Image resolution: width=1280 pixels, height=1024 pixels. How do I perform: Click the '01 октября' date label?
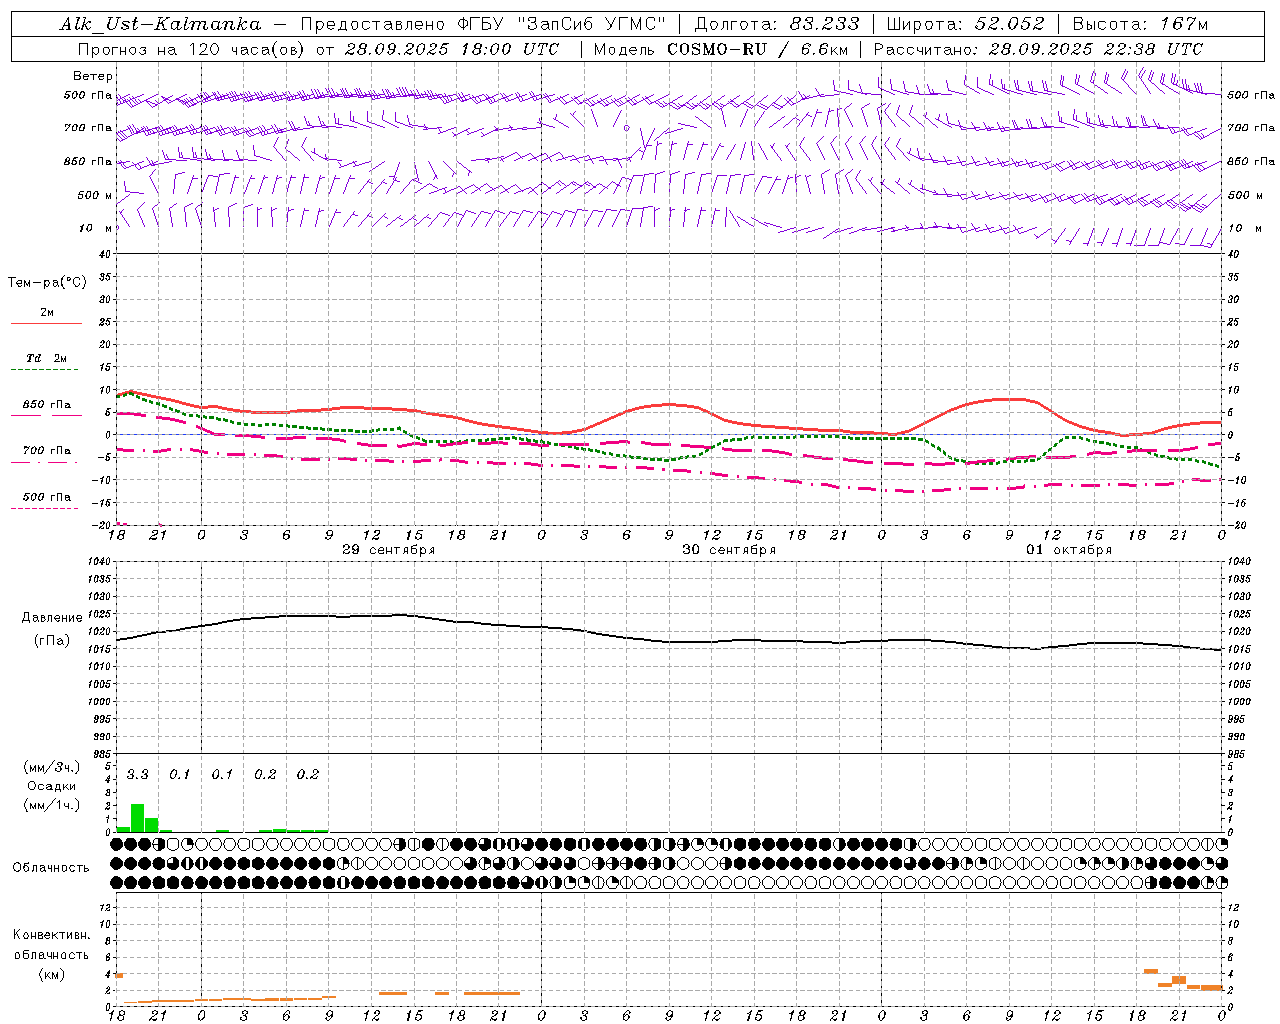[1069, 550]
